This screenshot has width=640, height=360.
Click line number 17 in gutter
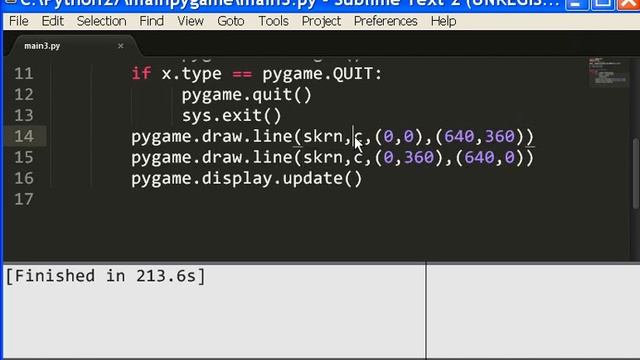24,200
